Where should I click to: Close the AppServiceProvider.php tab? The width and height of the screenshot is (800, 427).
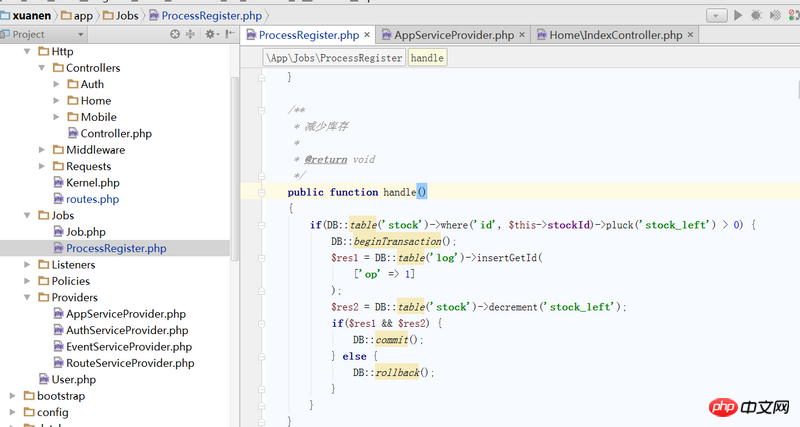[523, 35]
